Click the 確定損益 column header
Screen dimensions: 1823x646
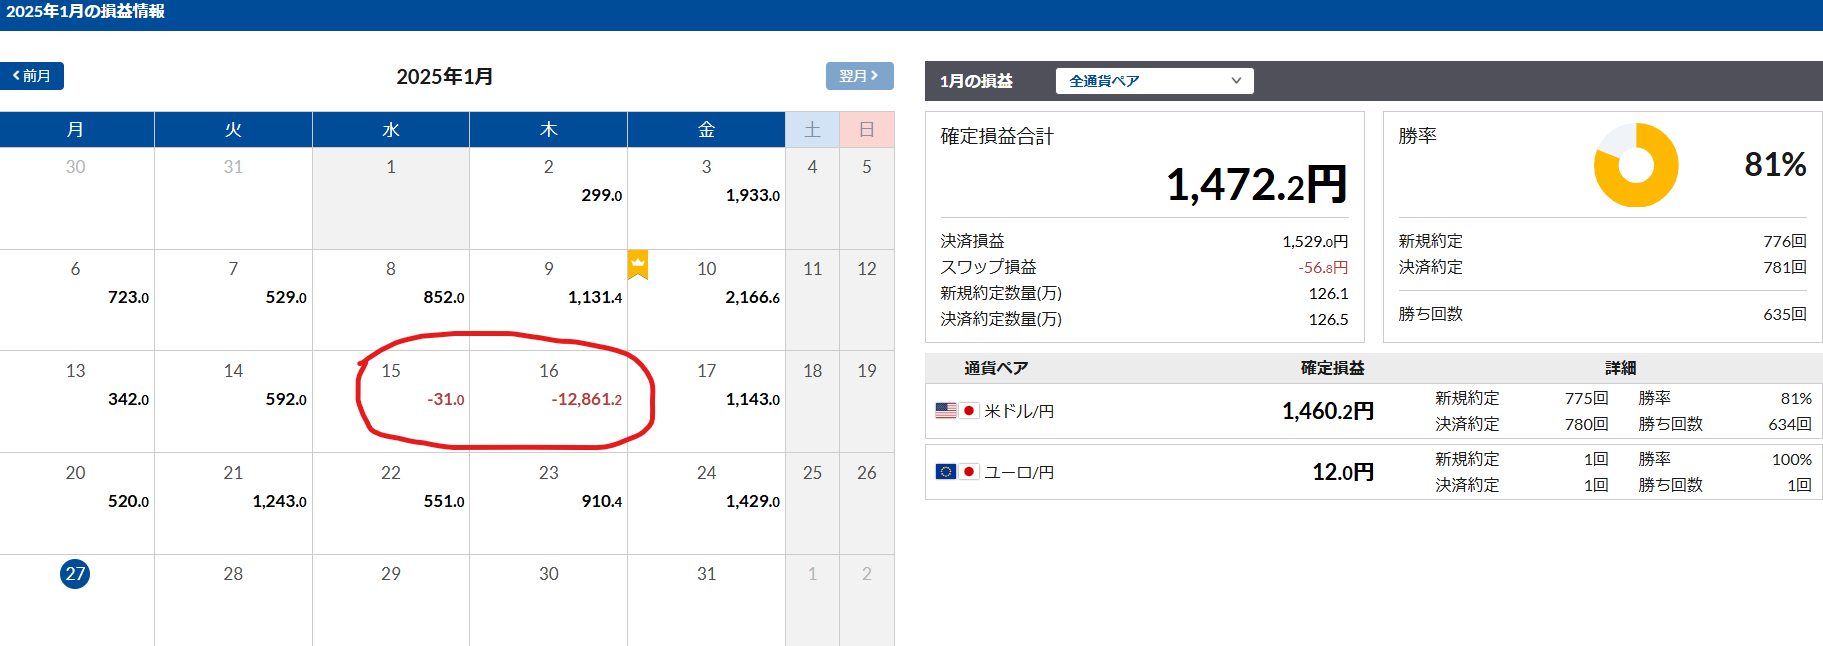click(x=1332, y=368)
